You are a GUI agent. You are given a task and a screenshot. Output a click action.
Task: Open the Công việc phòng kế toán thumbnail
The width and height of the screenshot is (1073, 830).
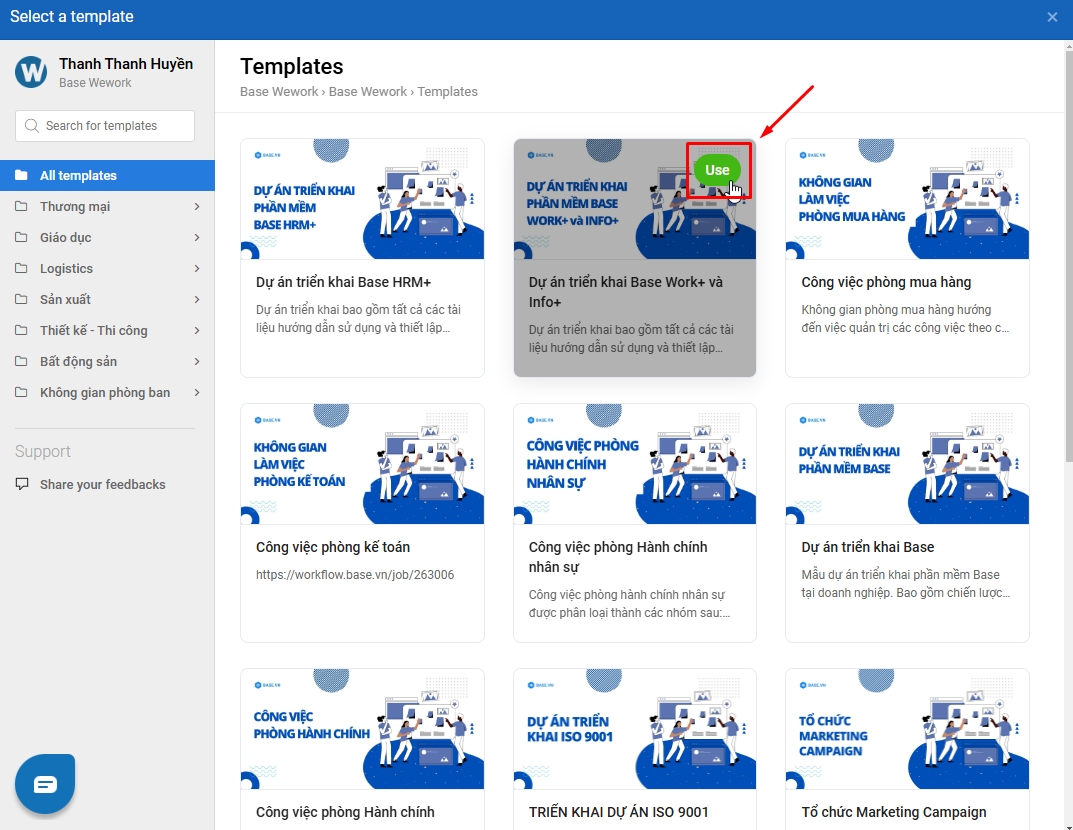coord(362,464)
